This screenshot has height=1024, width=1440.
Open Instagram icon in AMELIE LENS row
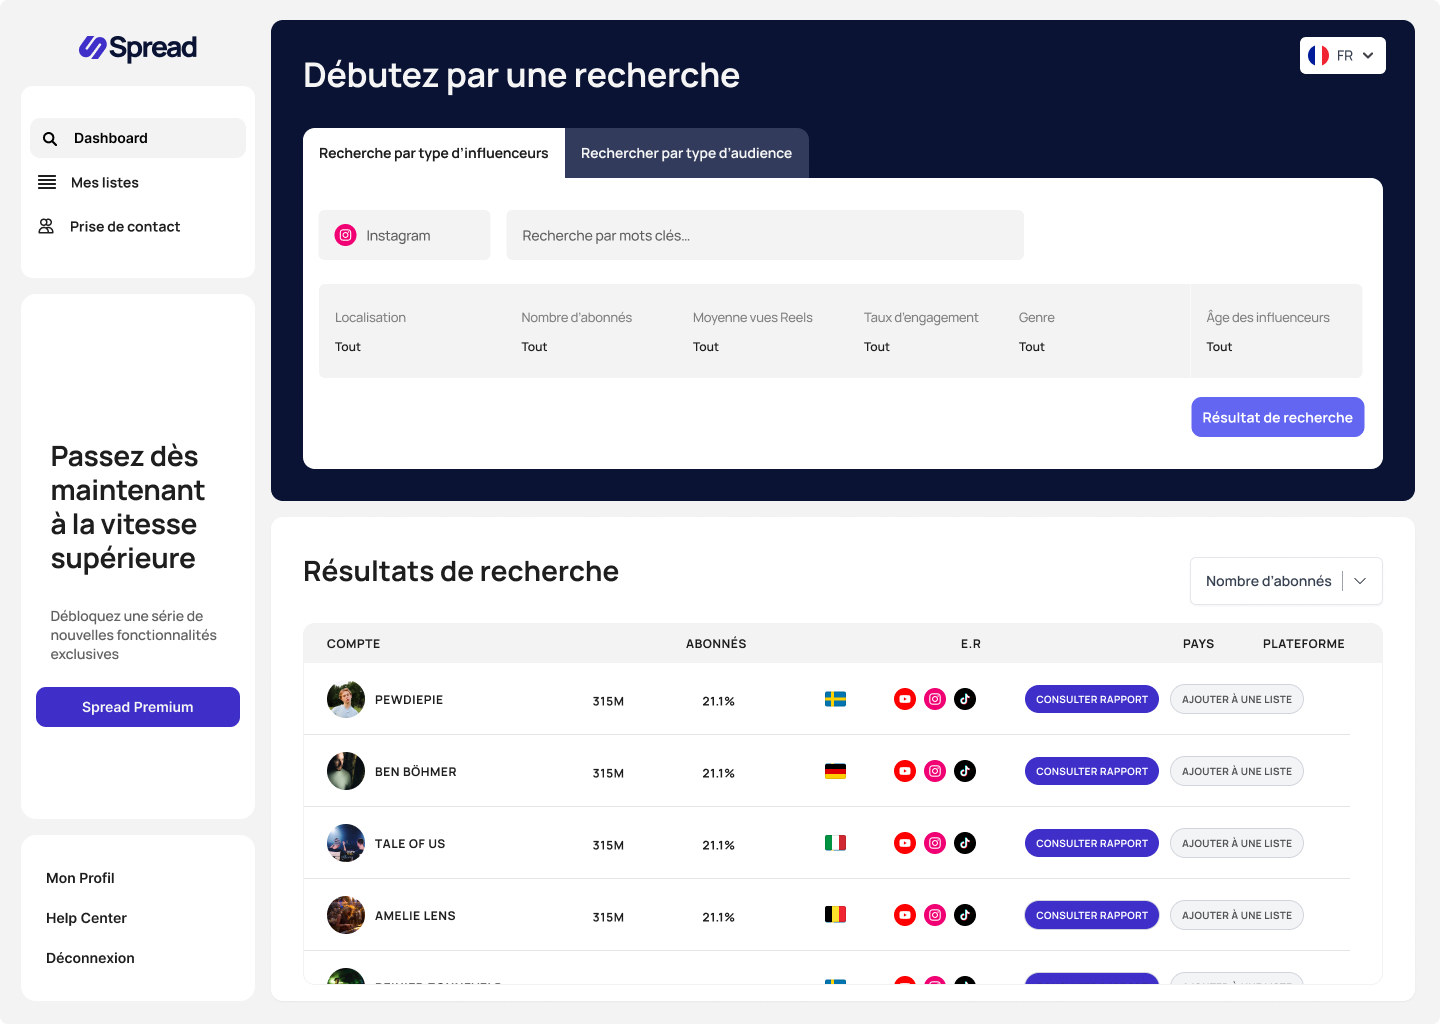click(935, 915)
